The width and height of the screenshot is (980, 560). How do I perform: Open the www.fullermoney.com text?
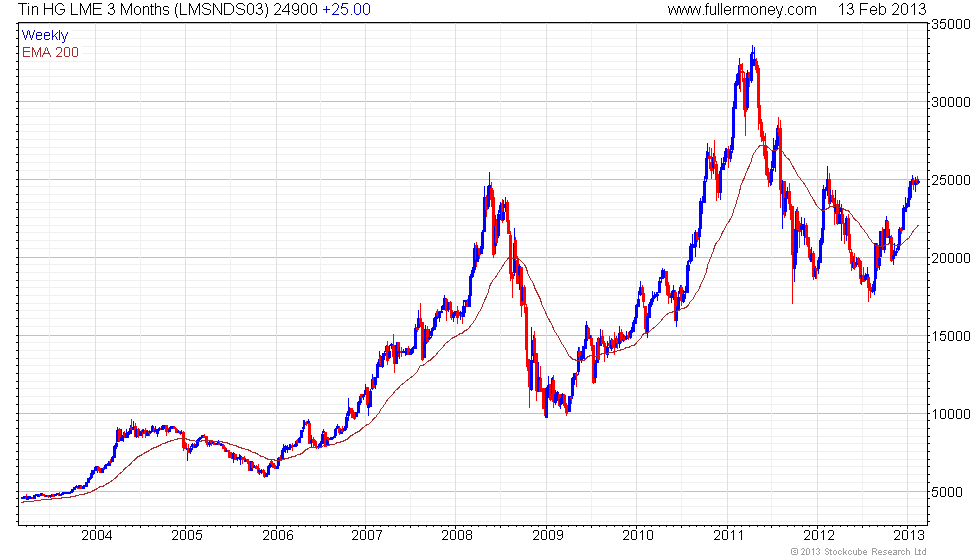click(x=742, y=9)
